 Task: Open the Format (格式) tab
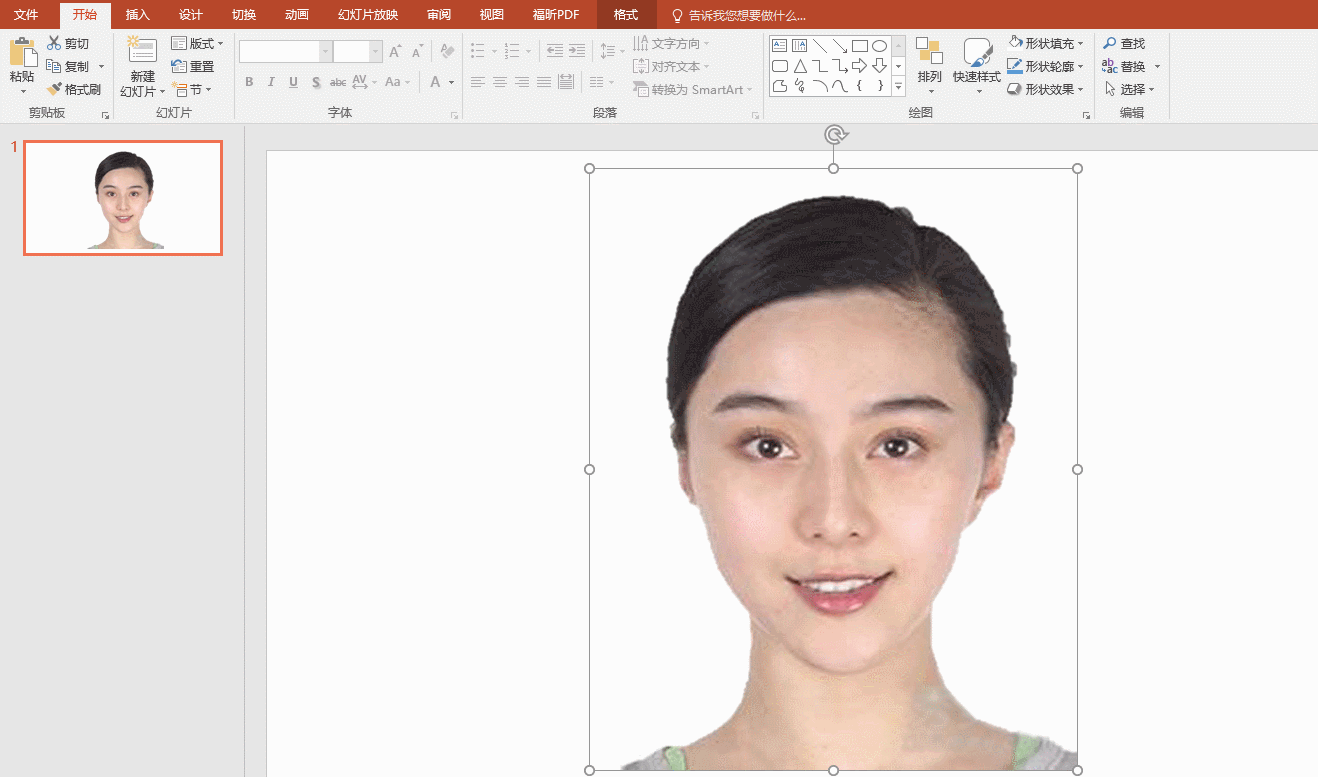pyautogui.click(x=626, y=15)
